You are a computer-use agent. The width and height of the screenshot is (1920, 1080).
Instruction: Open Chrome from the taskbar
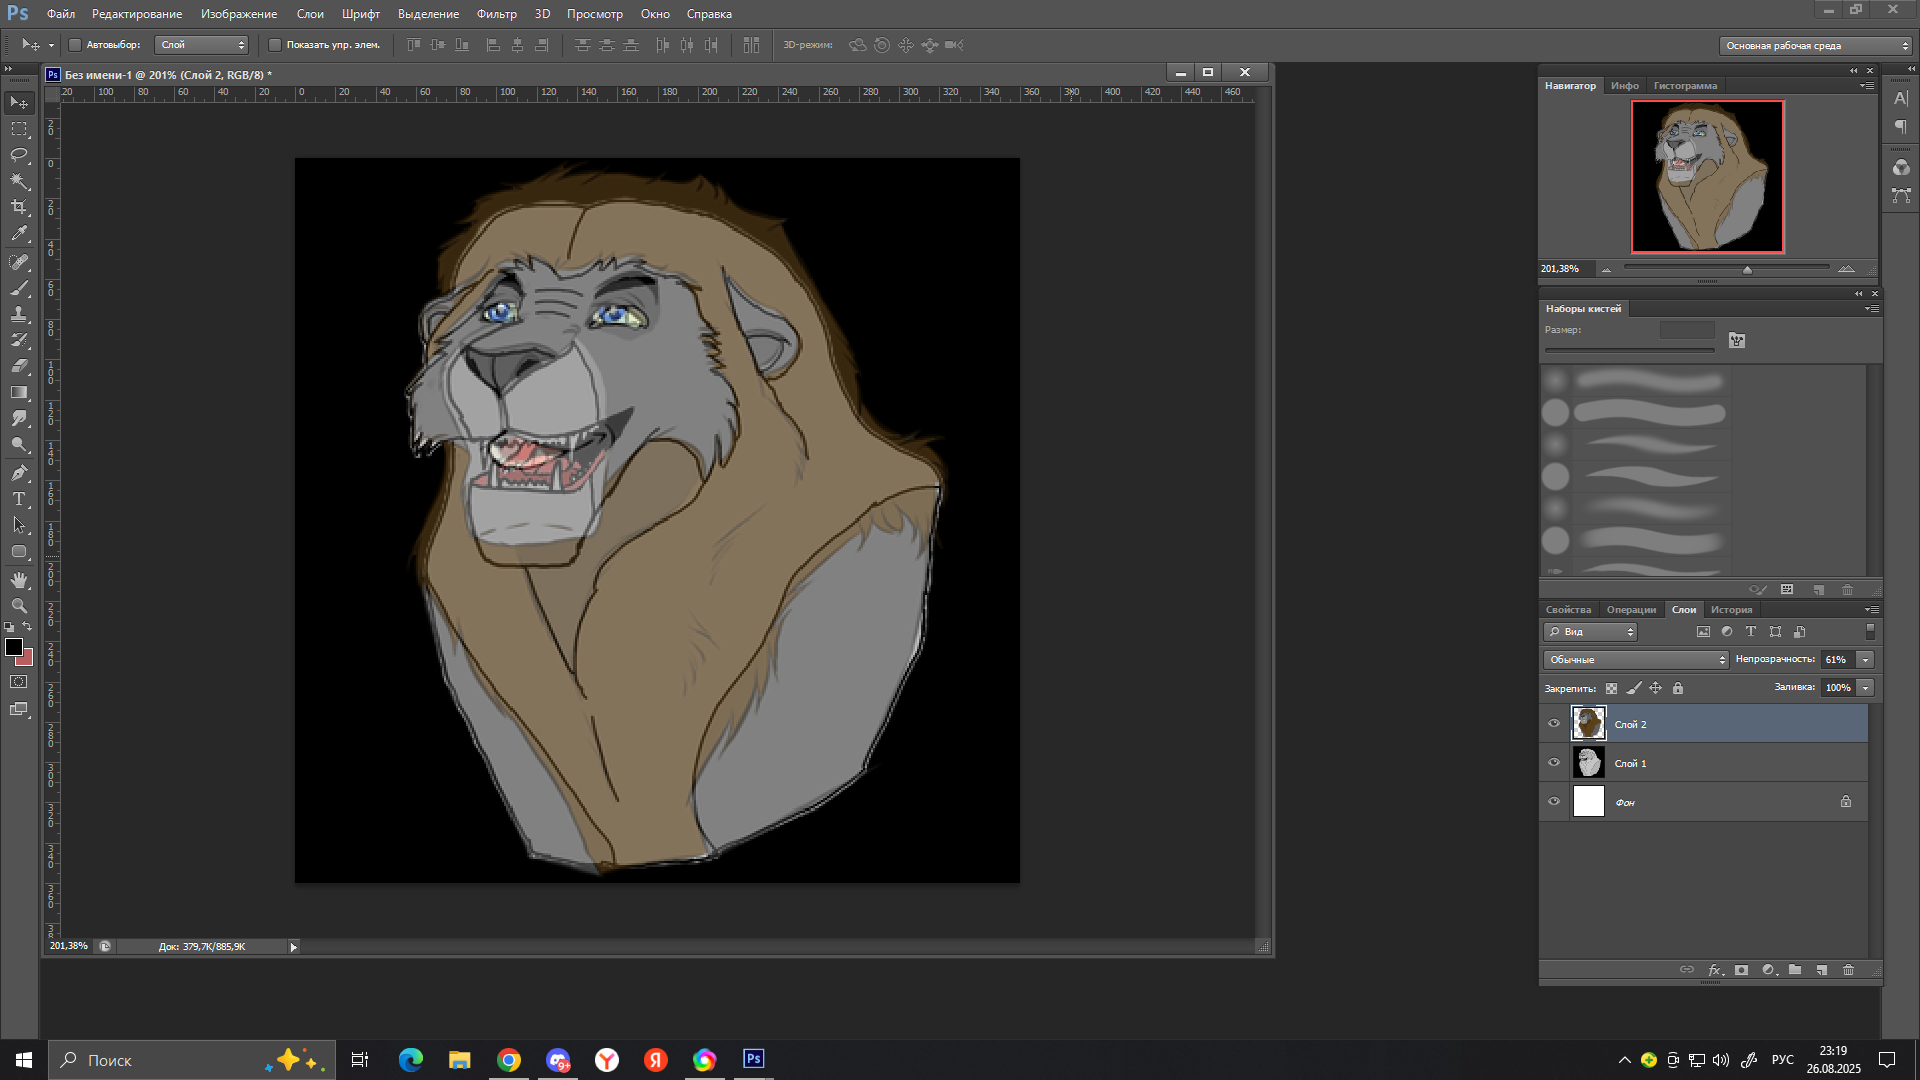click(x=509, y=1060)
